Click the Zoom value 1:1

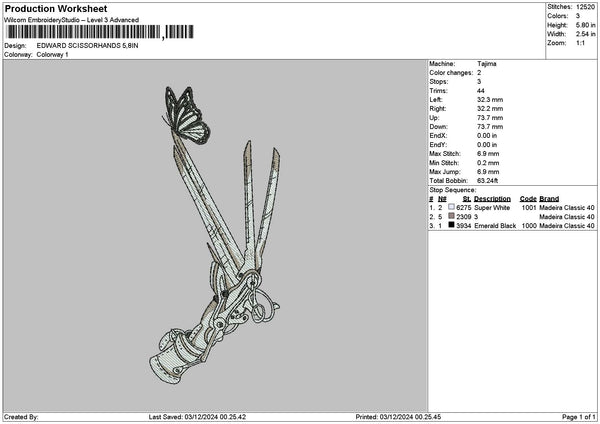click(x=580, y=43)
